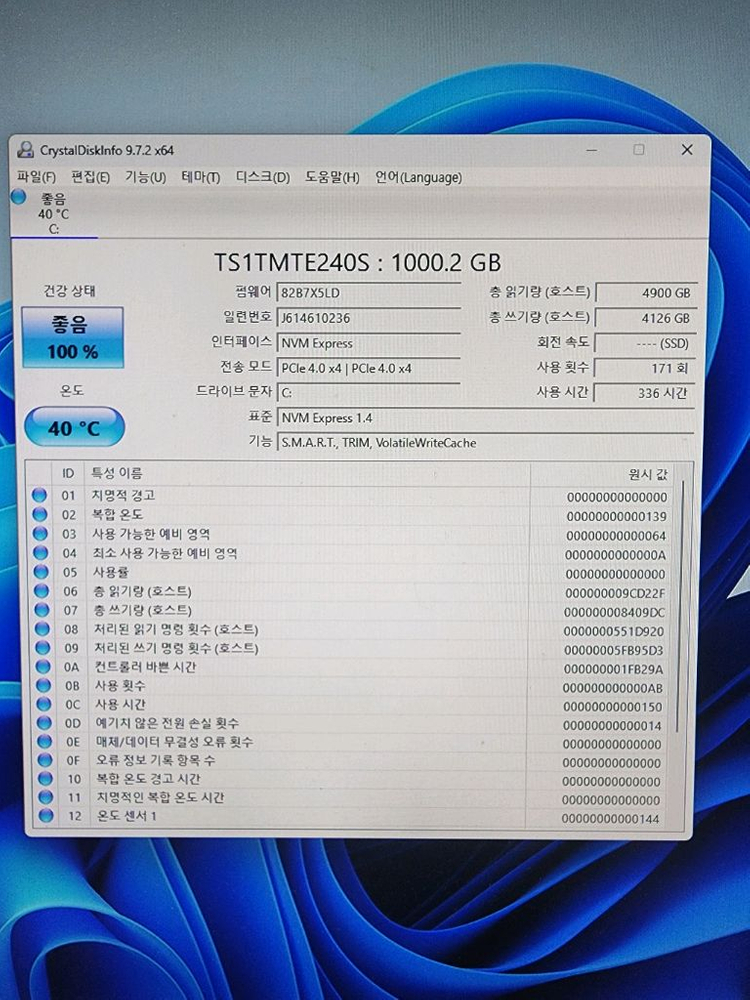Image resolution: width=750 pixels, height=1000 pixels.
Task: Click the ID column header
Action: point(68,473)
